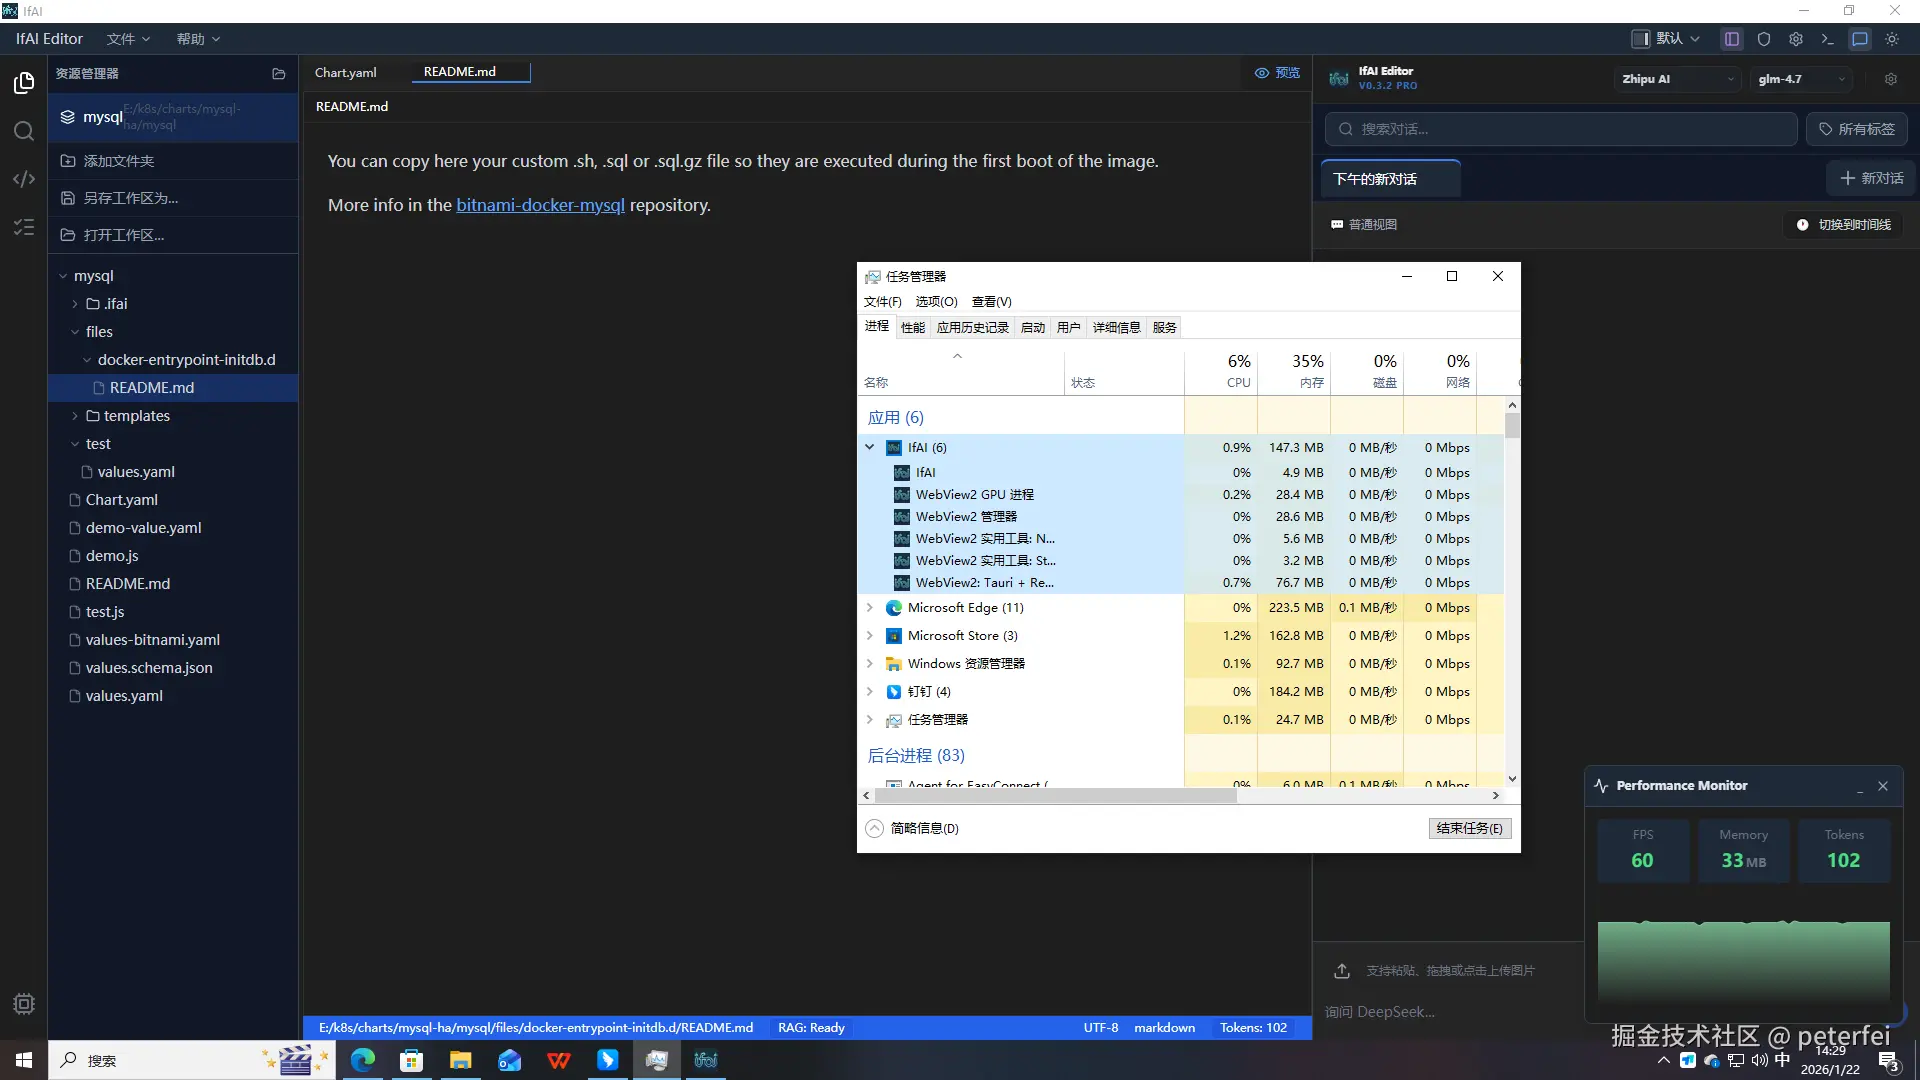Click the code brackets sidebar icon
Viewport: 1920px width, 1080px height.
[x=24, y=179]
